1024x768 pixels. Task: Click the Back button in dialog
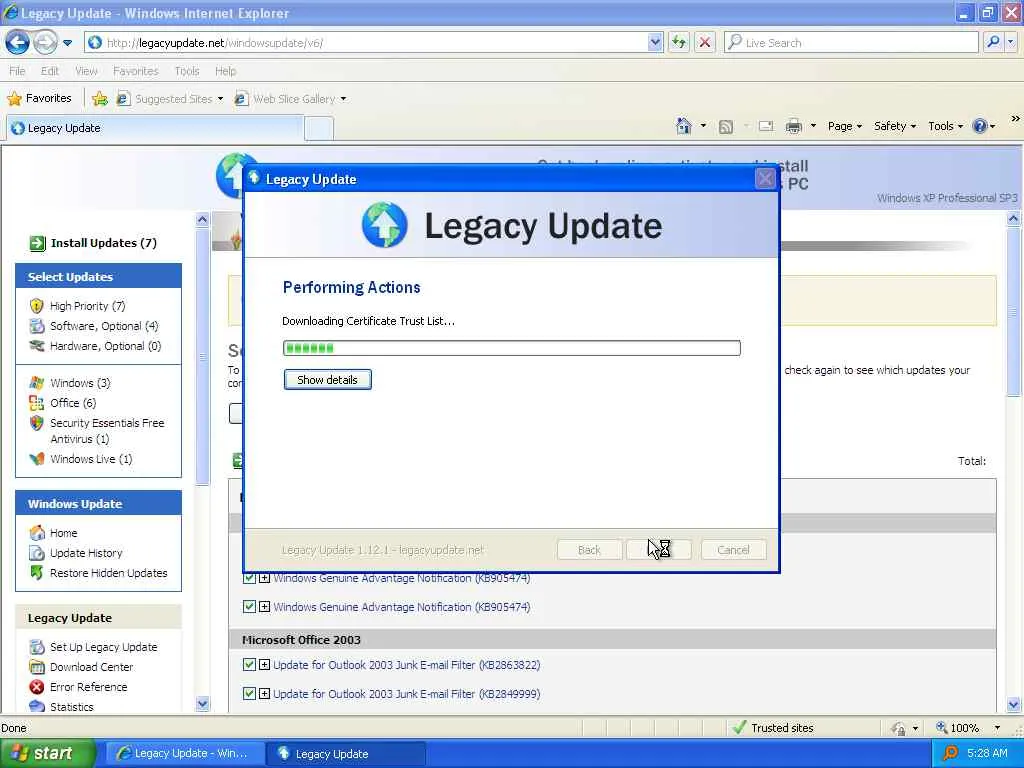pyautogui.click(x=588, y=550)
